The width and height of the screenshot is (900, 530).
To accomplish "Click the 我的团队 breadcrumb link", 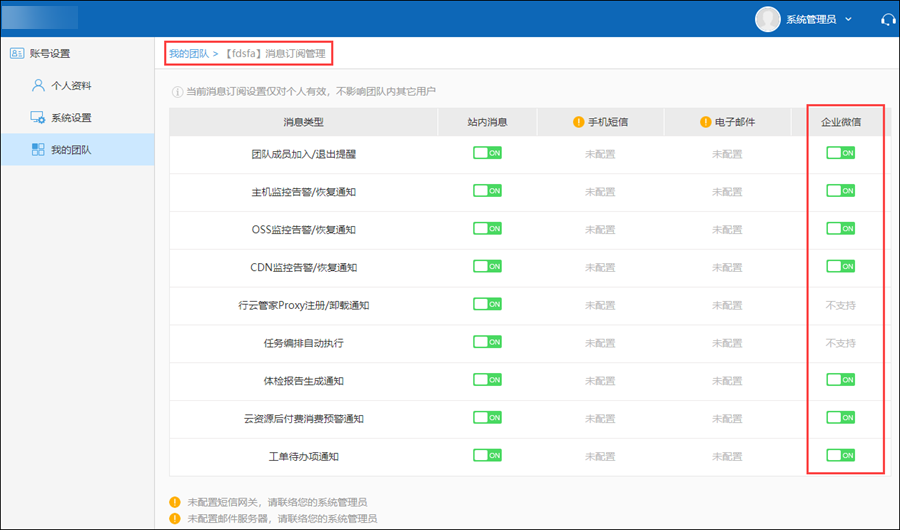I will (x=188, y=53).
